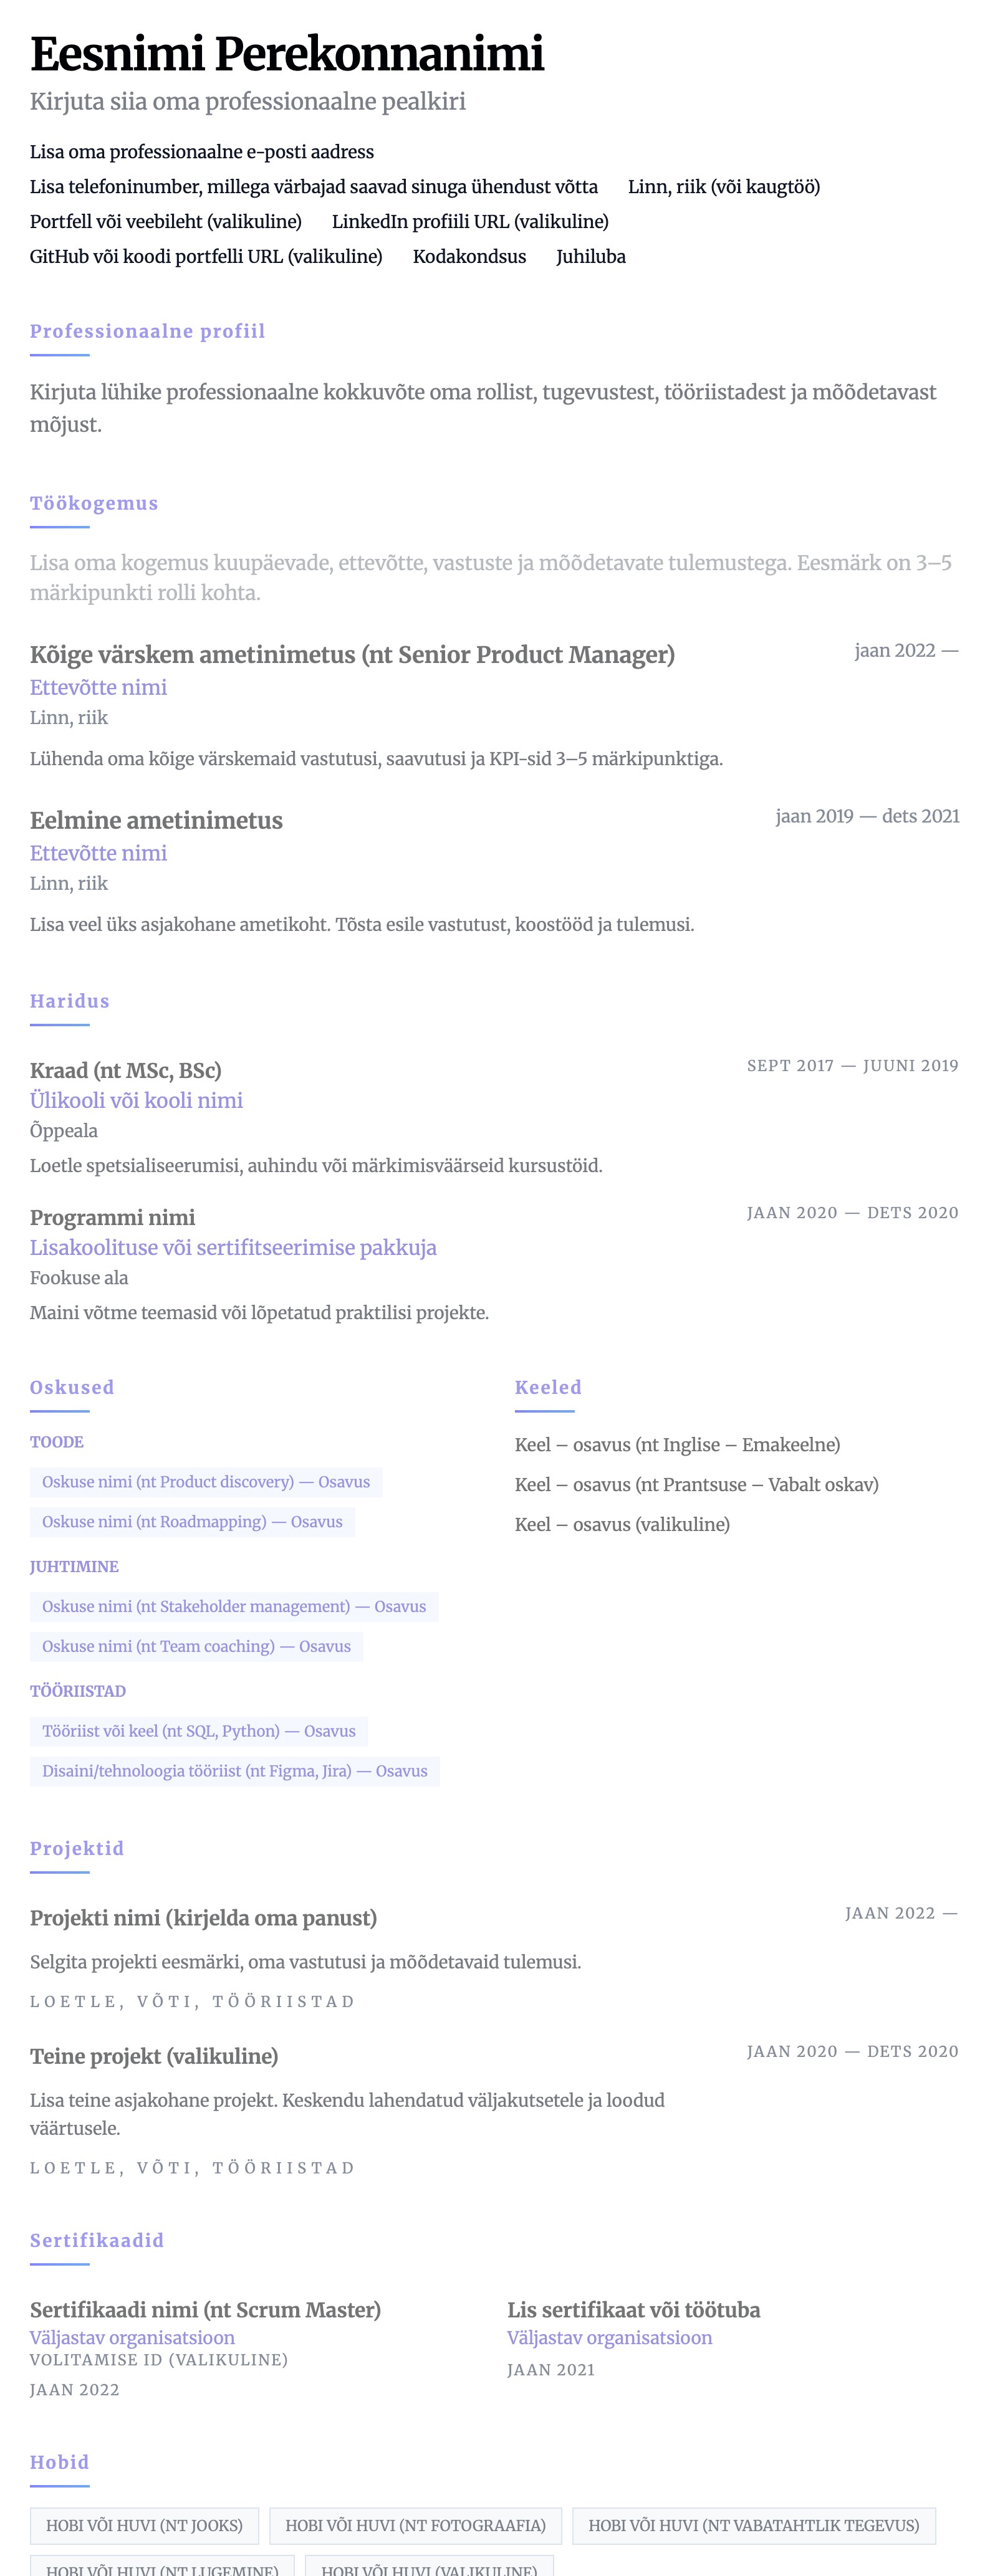Screen dimensions: 990x2576
Task: Click the professional headline placeholder text
Action: (x=247, y=102)
